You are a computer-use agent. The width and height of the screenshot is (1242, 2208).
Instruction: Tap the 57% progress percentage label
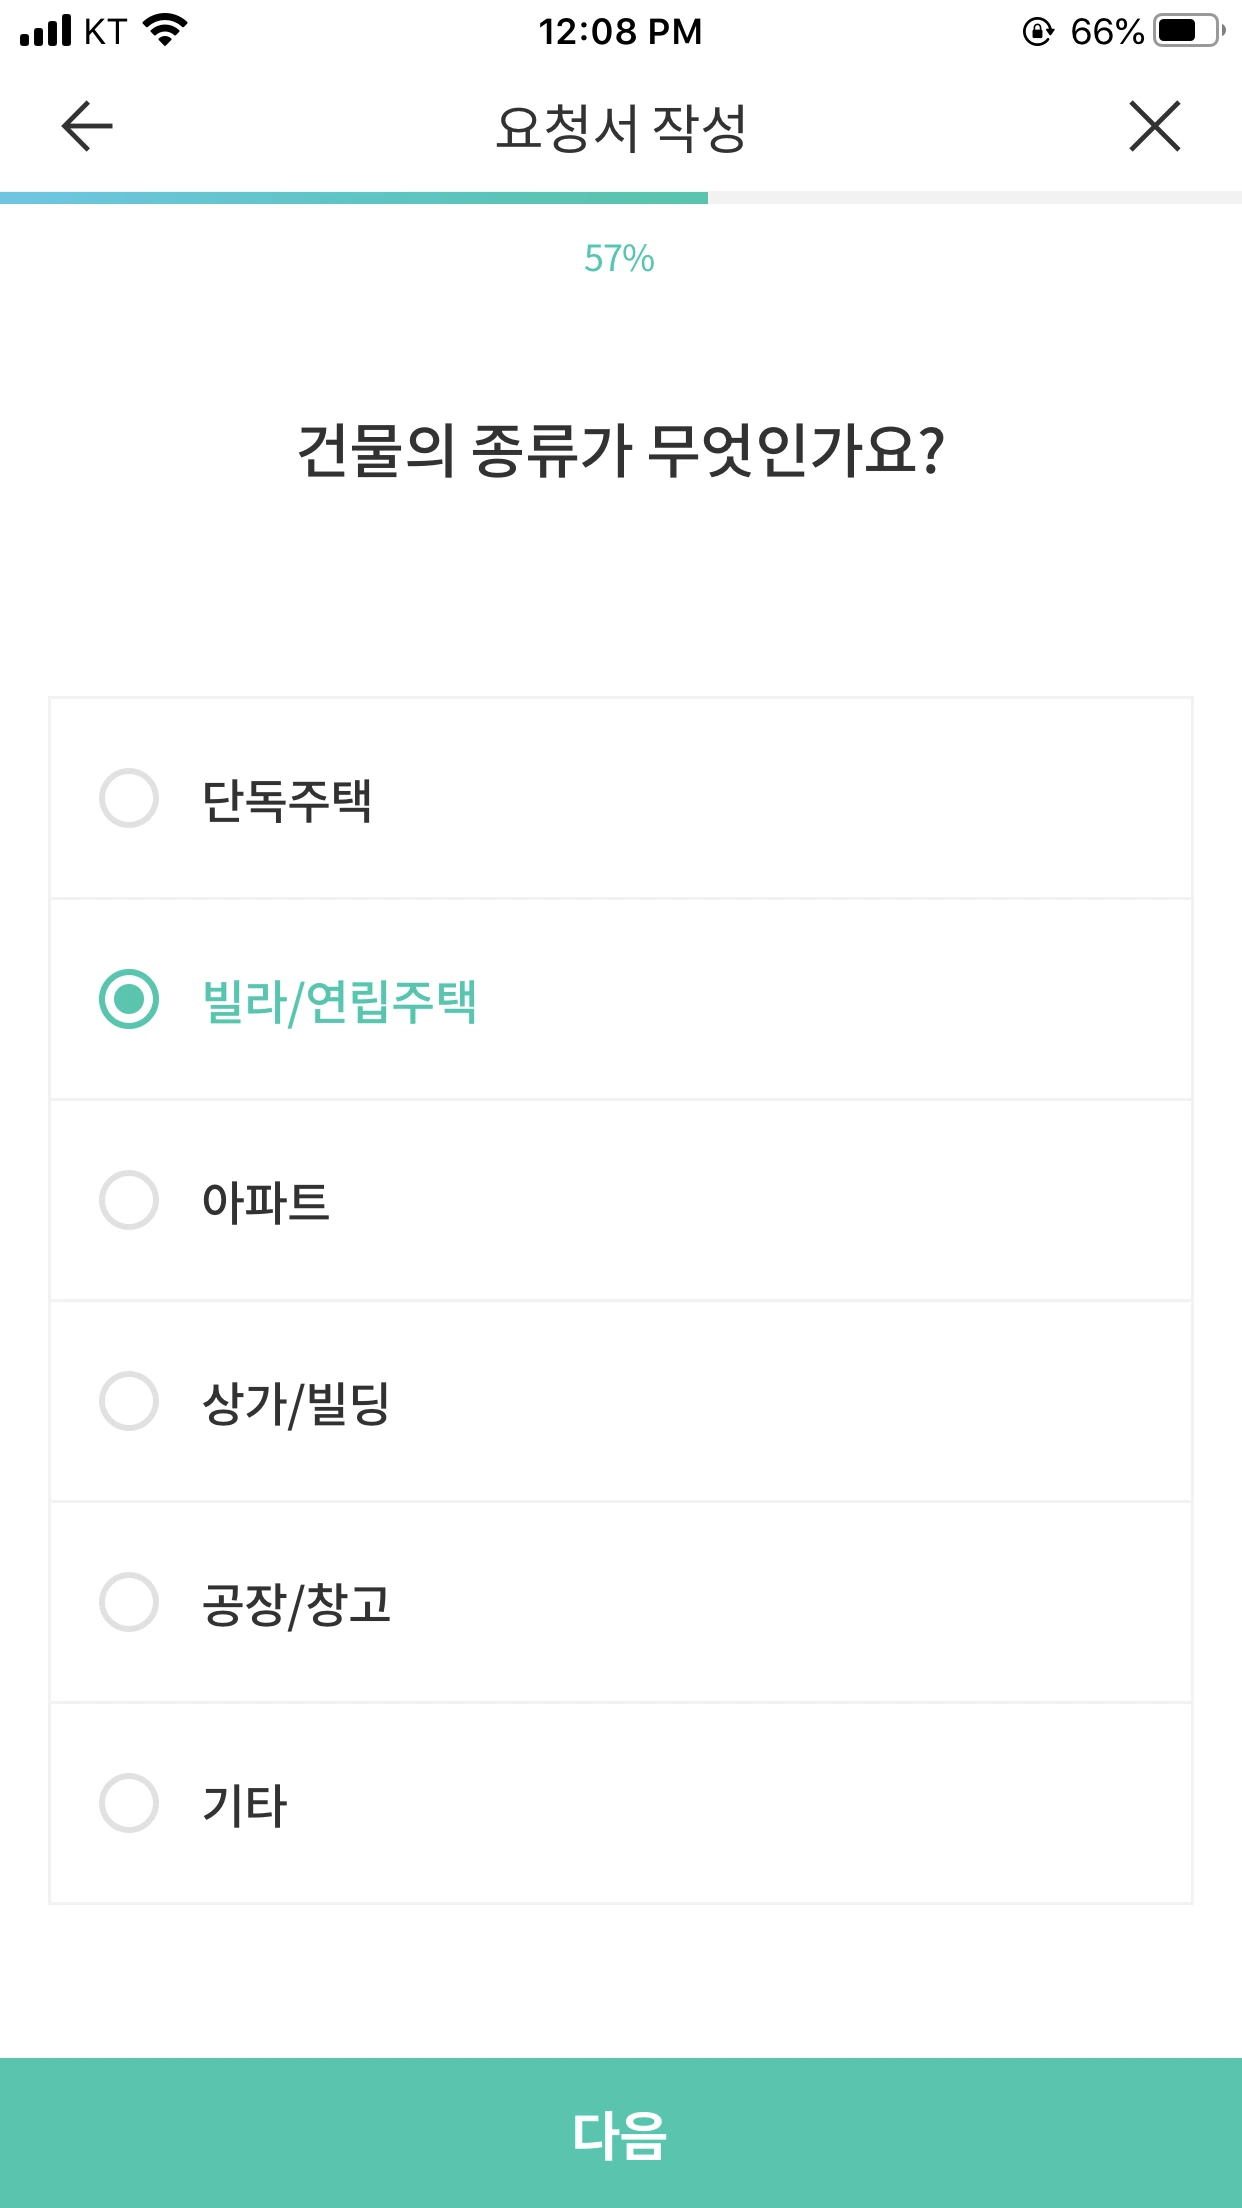620,259
